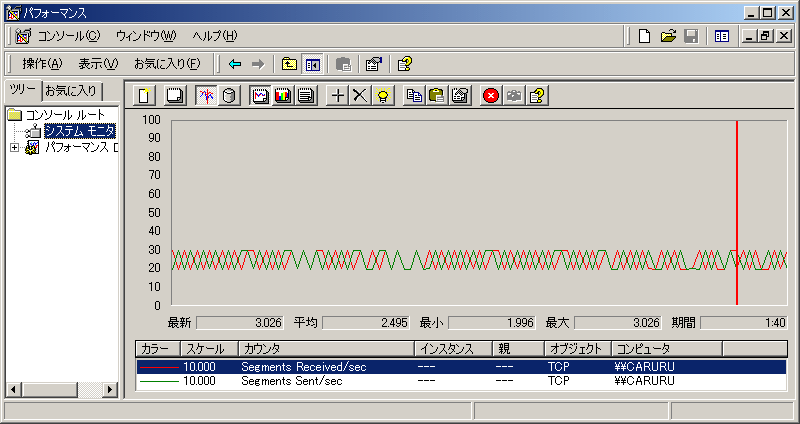Image resolution: width=800 pixels, height=424 pixels.
Task: Delete the selected counter with X icon
Action: point(359,96)
